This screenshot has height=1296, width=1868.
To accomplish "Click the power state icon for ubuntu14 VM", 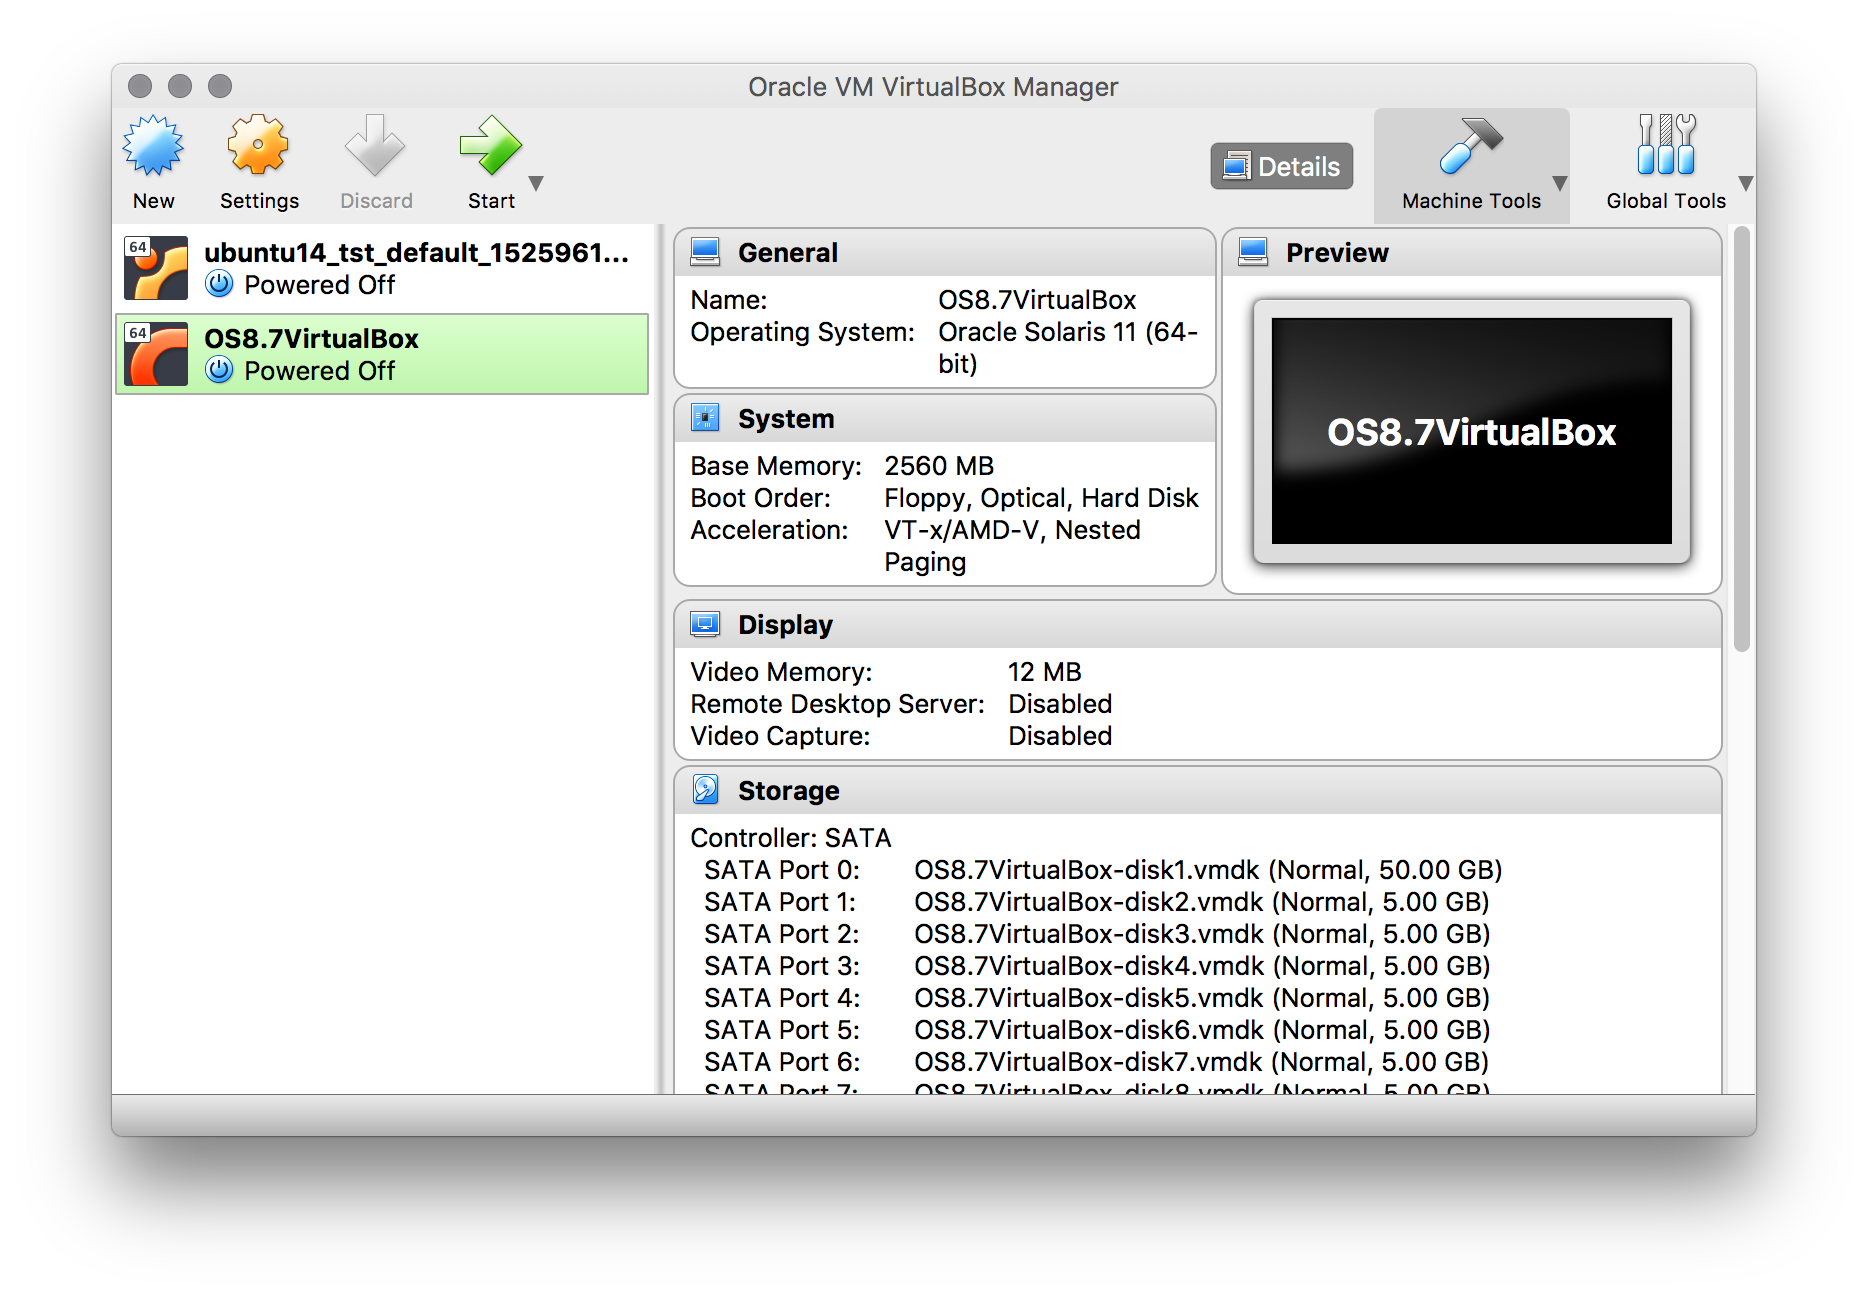I will click(219, 285).
